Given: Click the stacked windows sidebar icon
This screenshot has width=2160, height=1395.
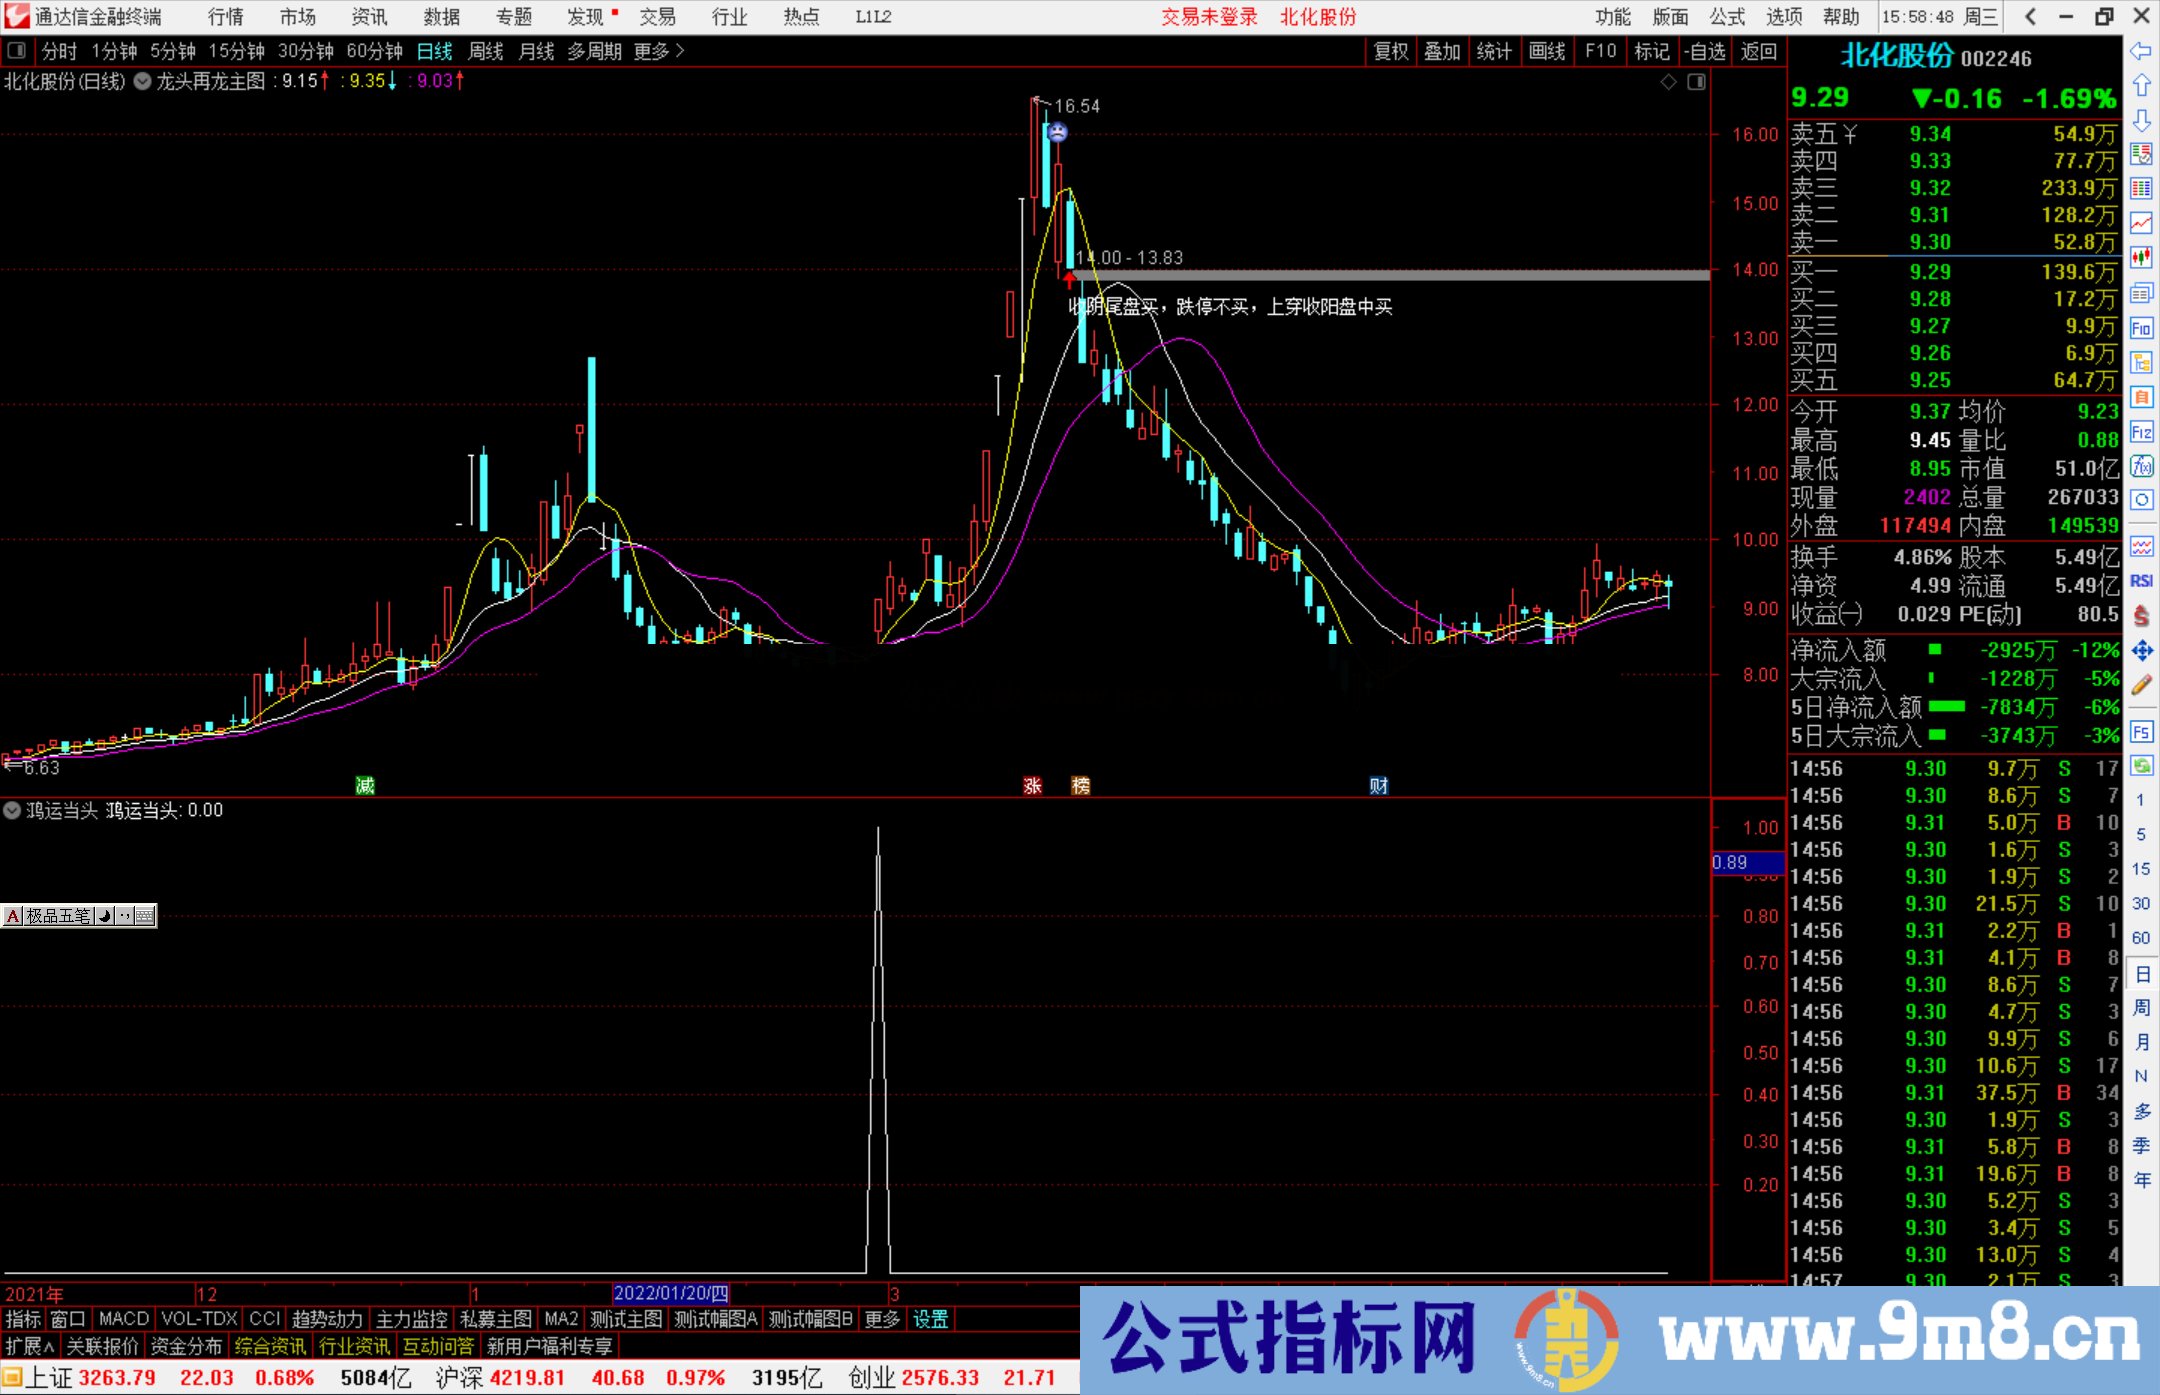Looking at the screenshot, I should (x=2141, y=293).
